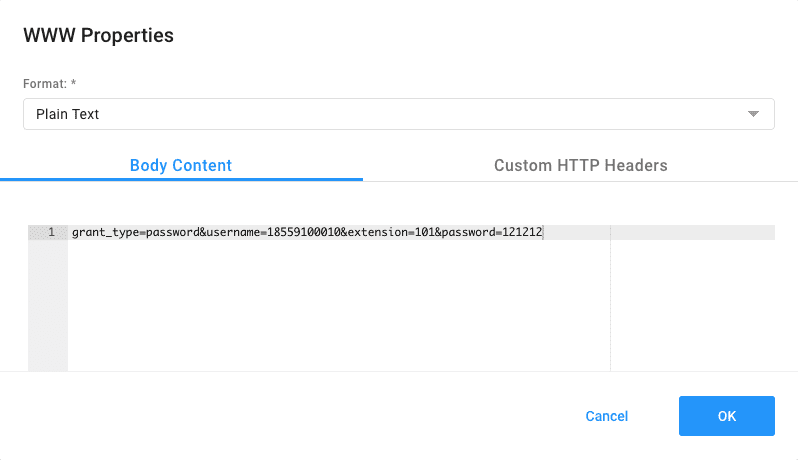Click the blank dialog footer left of Cancel
The image size is (798, 460).
point(300,416)
